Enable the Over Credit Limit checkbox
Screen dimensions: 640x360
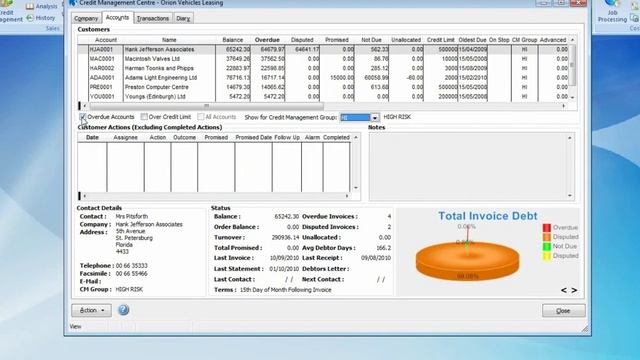click(144, 117)
